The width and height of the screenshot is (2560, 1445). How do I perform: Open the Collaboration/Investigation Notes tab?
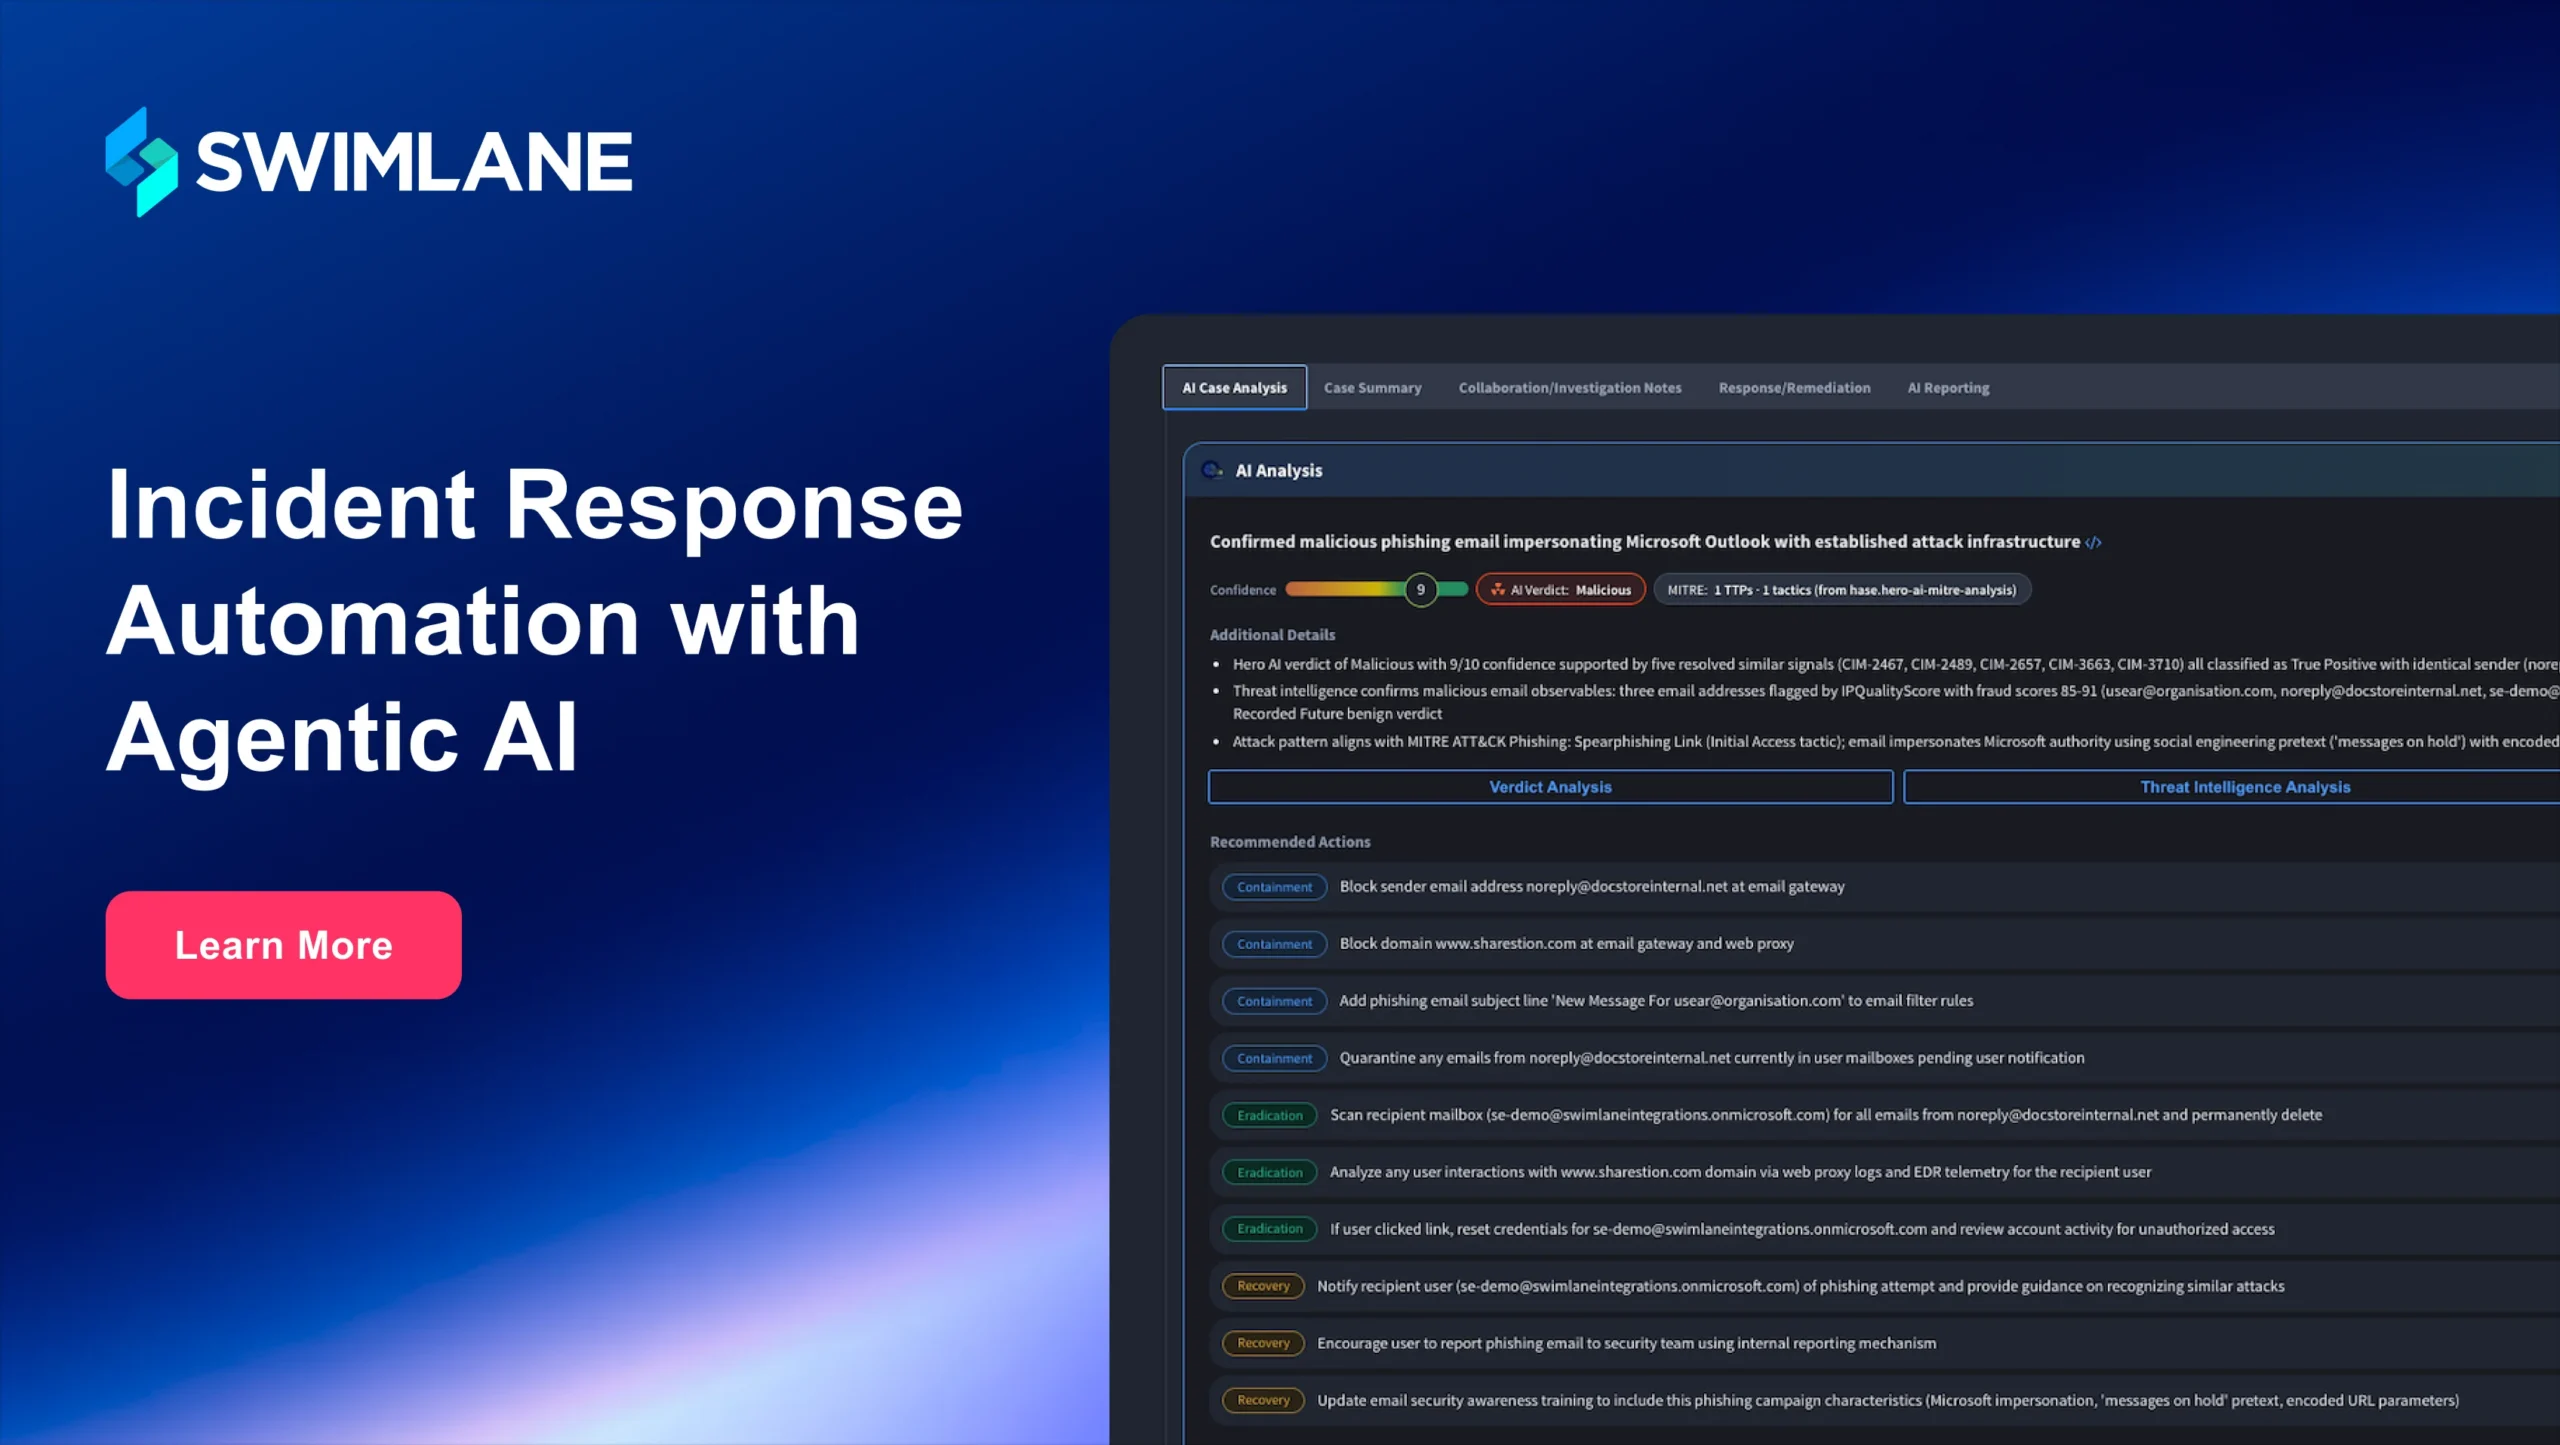pos(1569,388)
